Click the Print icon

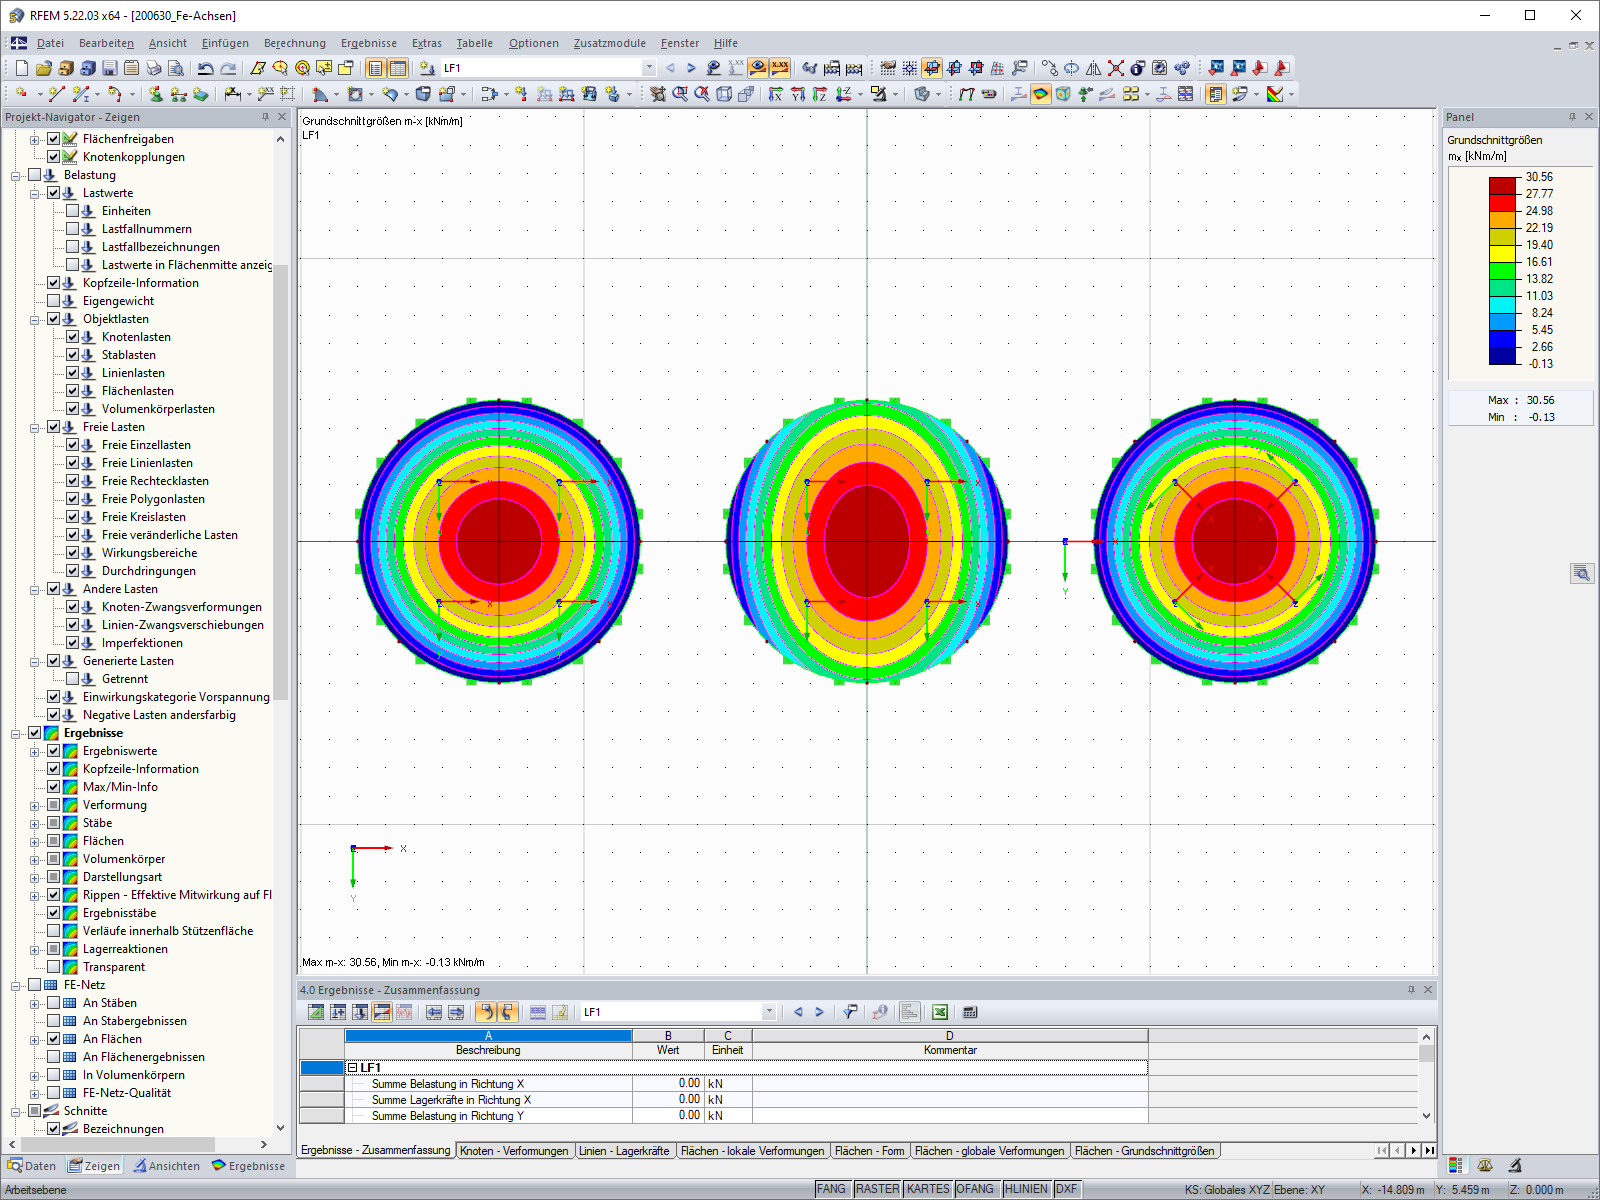[x=154, y=68]
